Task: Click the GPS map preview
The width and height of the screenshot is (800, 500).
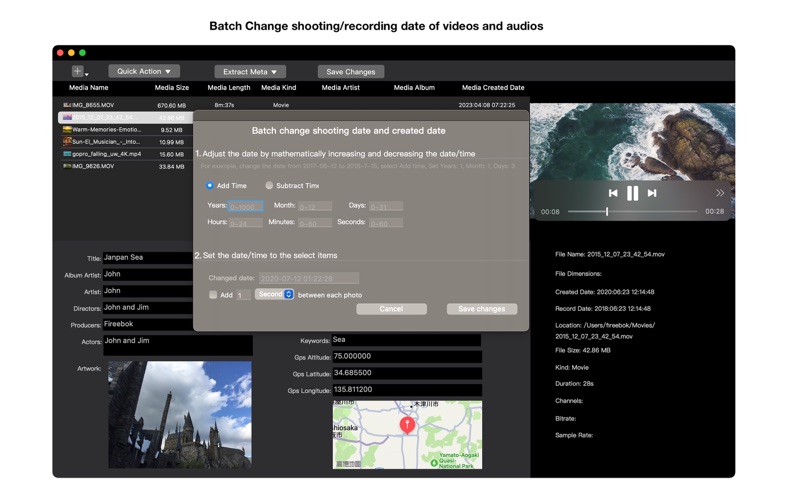Action: [407, 435]
